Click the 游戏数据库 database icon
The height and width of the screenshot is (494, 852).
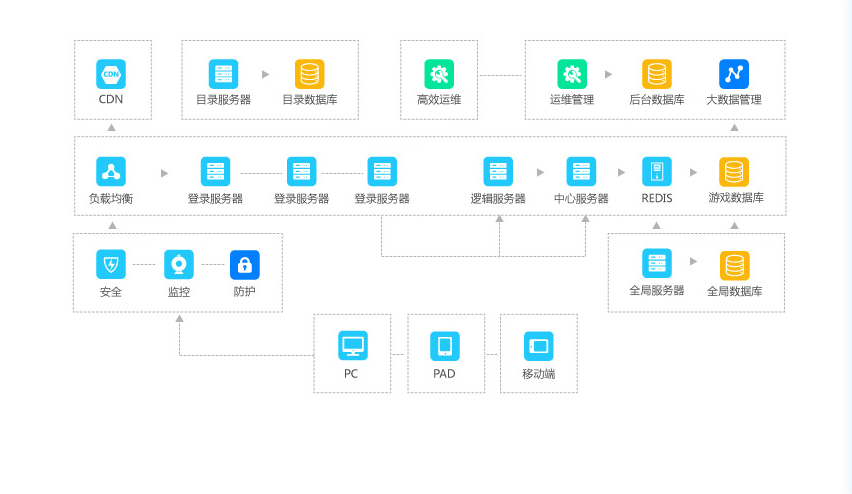pyautogui.click(x=735, y=171)
